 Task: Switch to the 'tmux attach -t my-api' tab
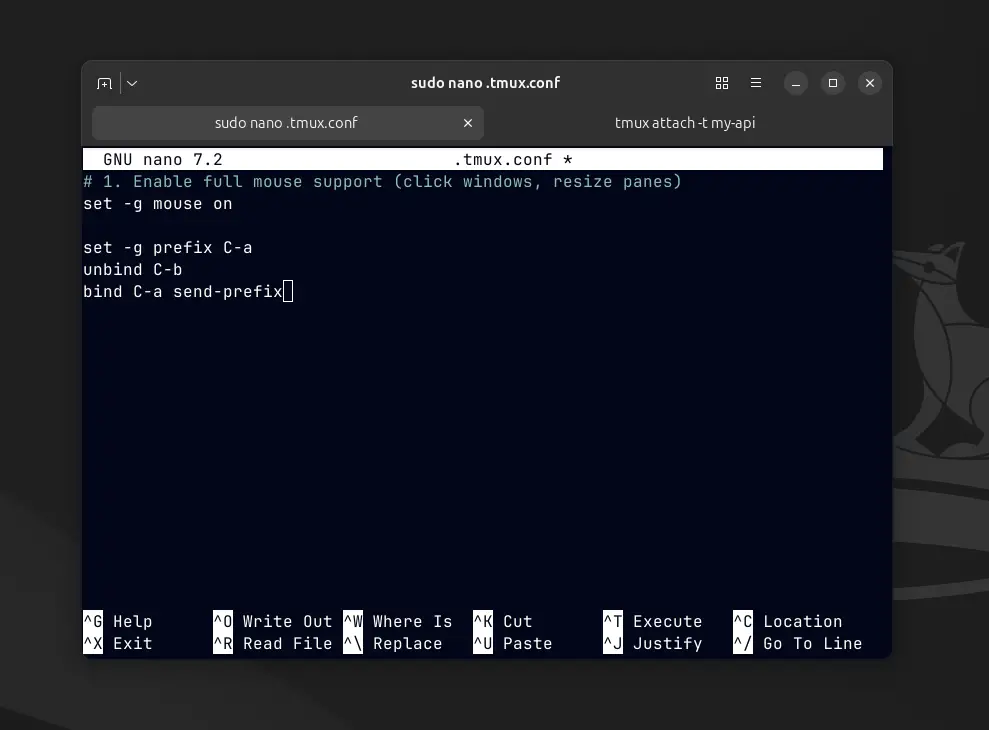click(x=685, y=122)
